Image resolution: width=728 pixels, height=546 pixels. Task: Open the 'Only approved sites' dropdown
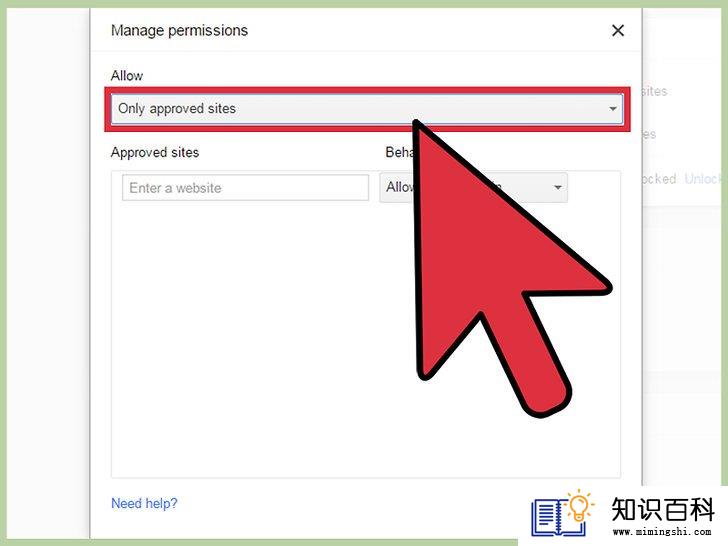(366, 109)
